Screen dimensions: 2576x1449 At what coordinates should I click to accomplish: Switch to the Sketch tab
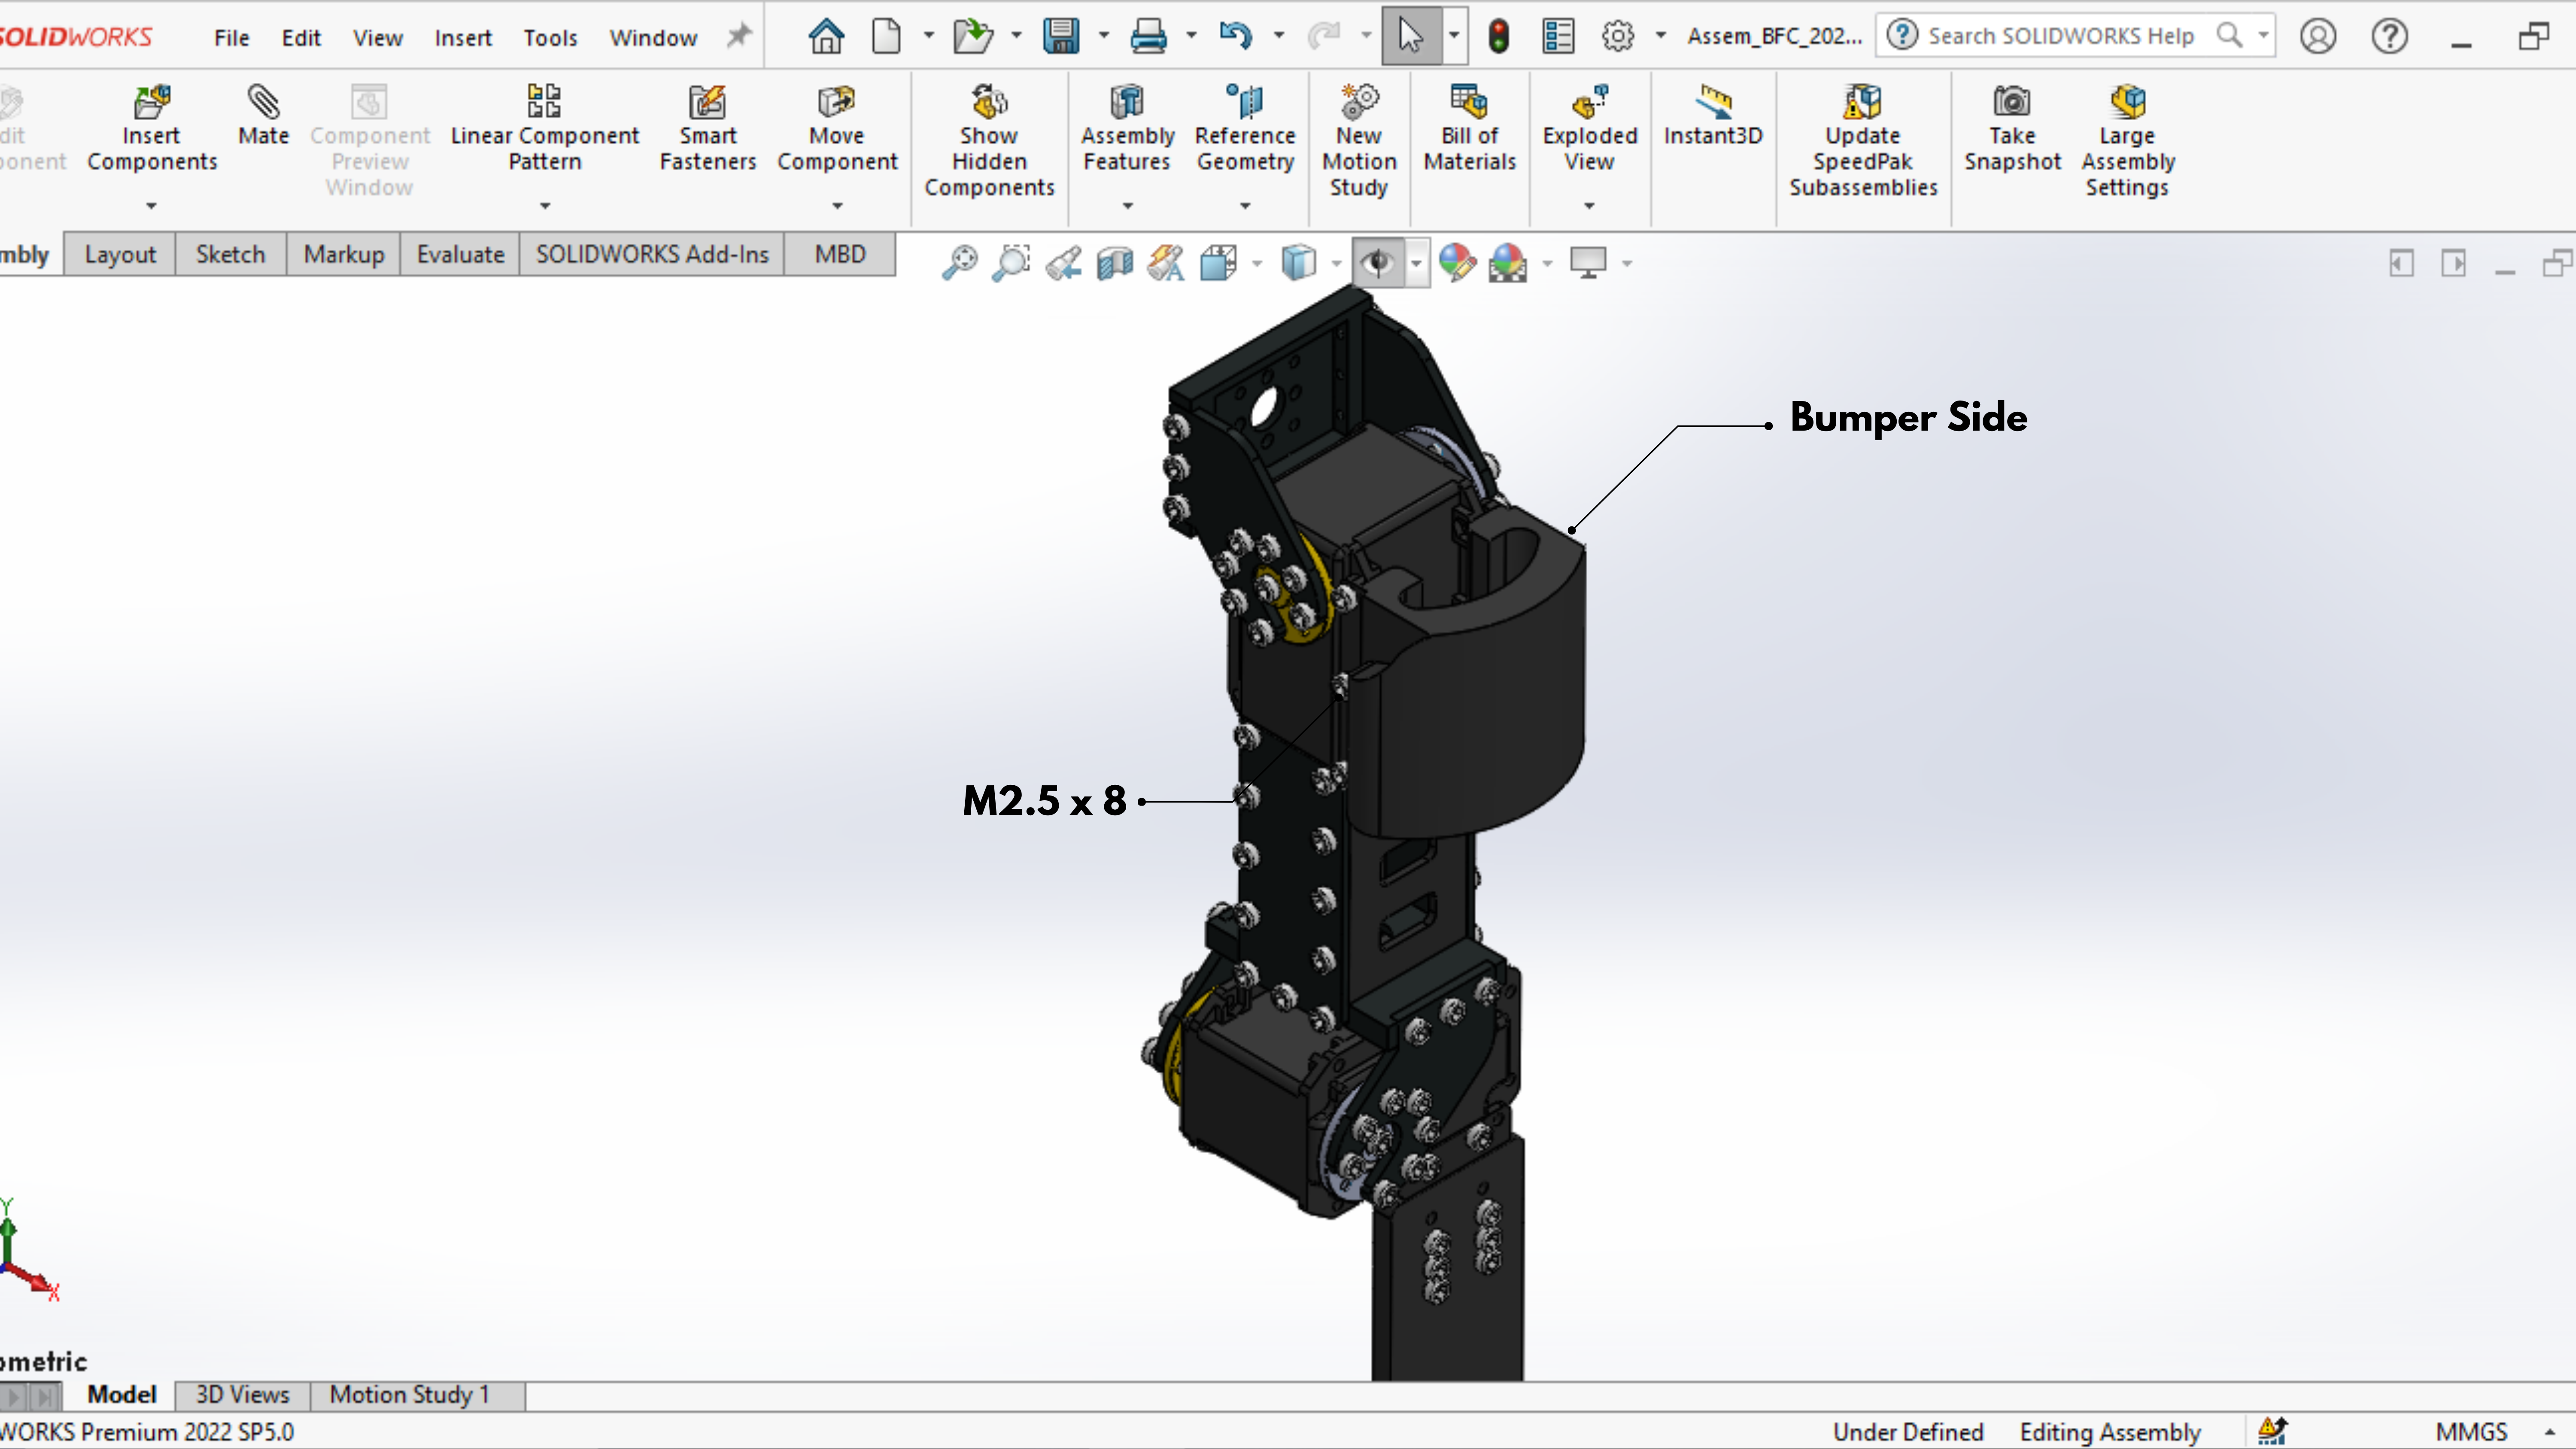[230, 254]
